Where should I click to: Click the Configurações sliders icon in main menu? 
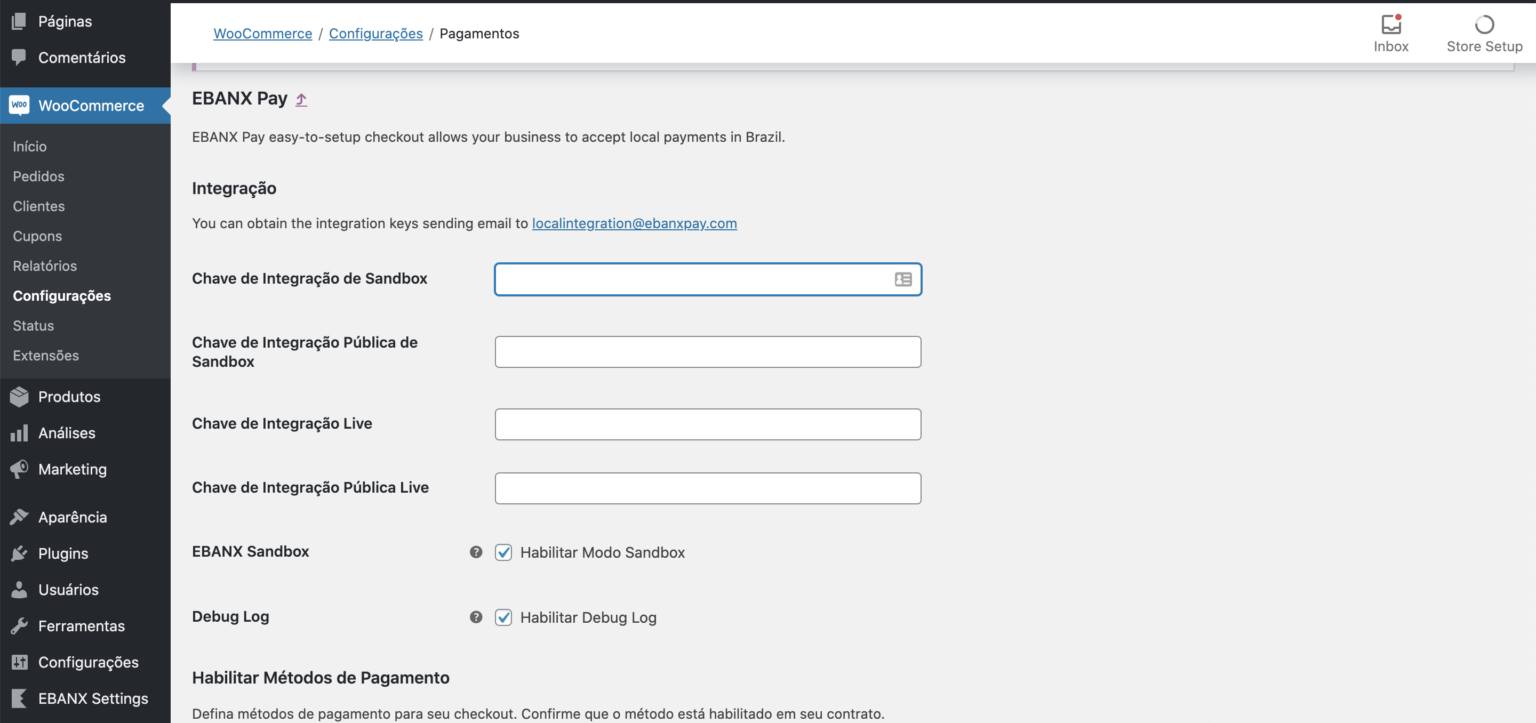[x=19, y=662]
